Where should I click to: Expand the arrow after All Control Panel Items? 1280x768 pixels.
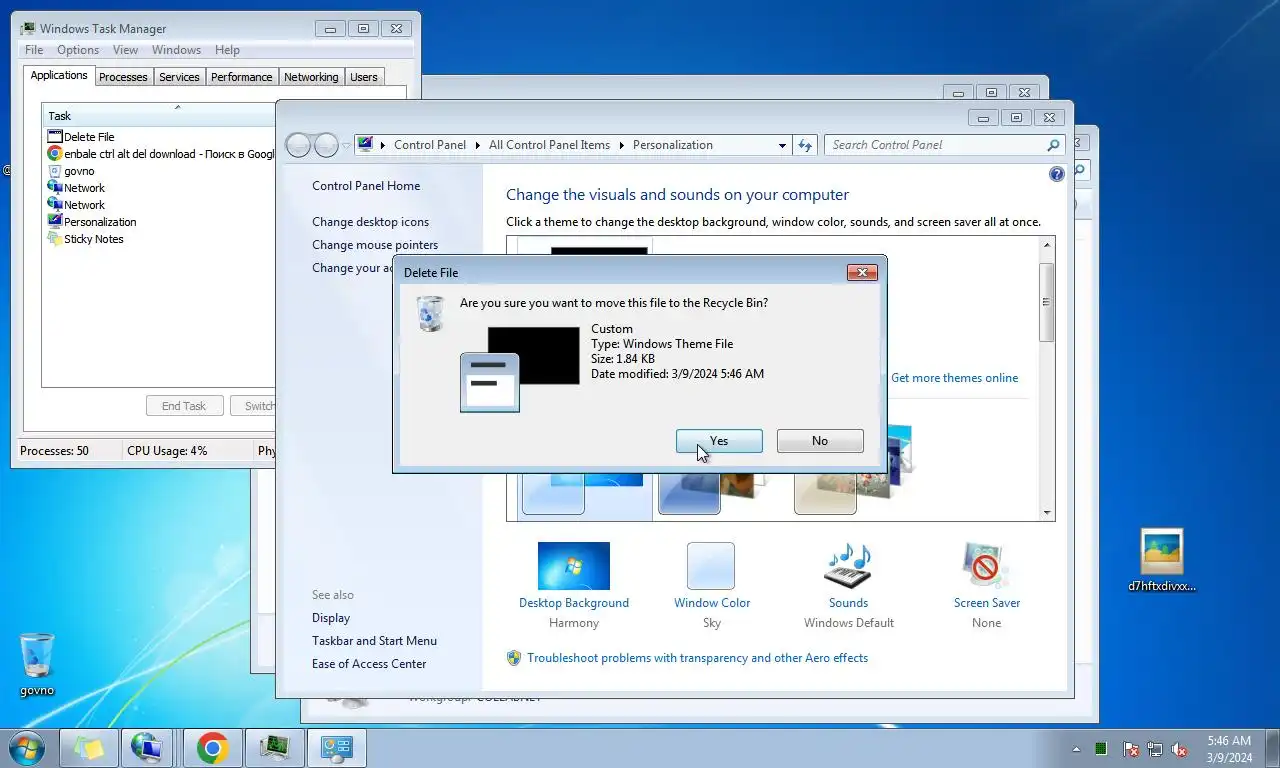click(621, 145)
